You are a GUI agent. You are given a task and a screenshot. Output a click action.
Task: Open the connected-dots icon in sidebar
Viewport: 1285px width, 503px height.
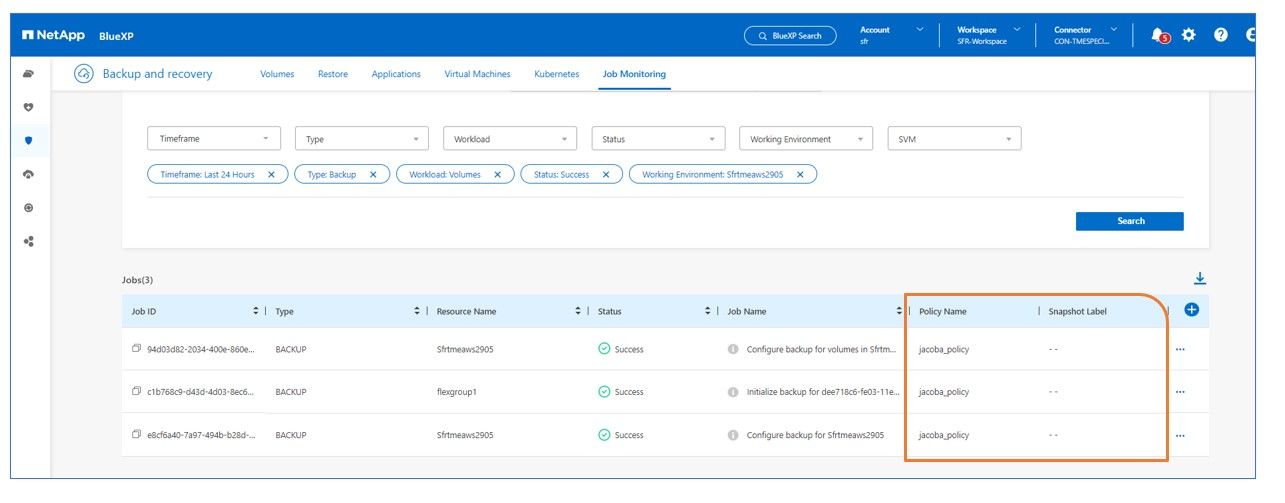click(x=28, y=241)
